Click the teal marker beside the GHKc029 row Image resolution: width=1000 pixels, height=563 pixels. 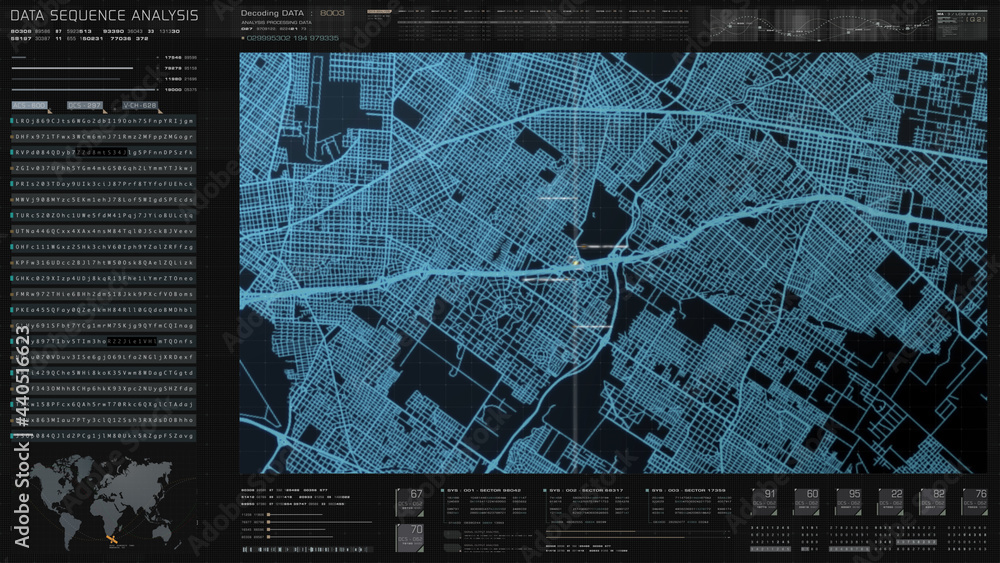pyautogui.click(x=11, y=279)
